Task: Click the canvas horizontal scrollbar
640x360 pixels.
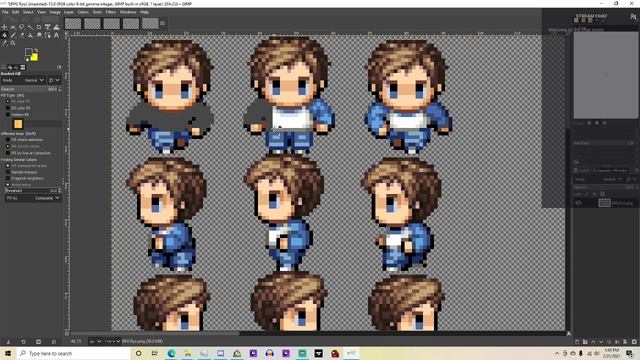Action: [319, 333]
